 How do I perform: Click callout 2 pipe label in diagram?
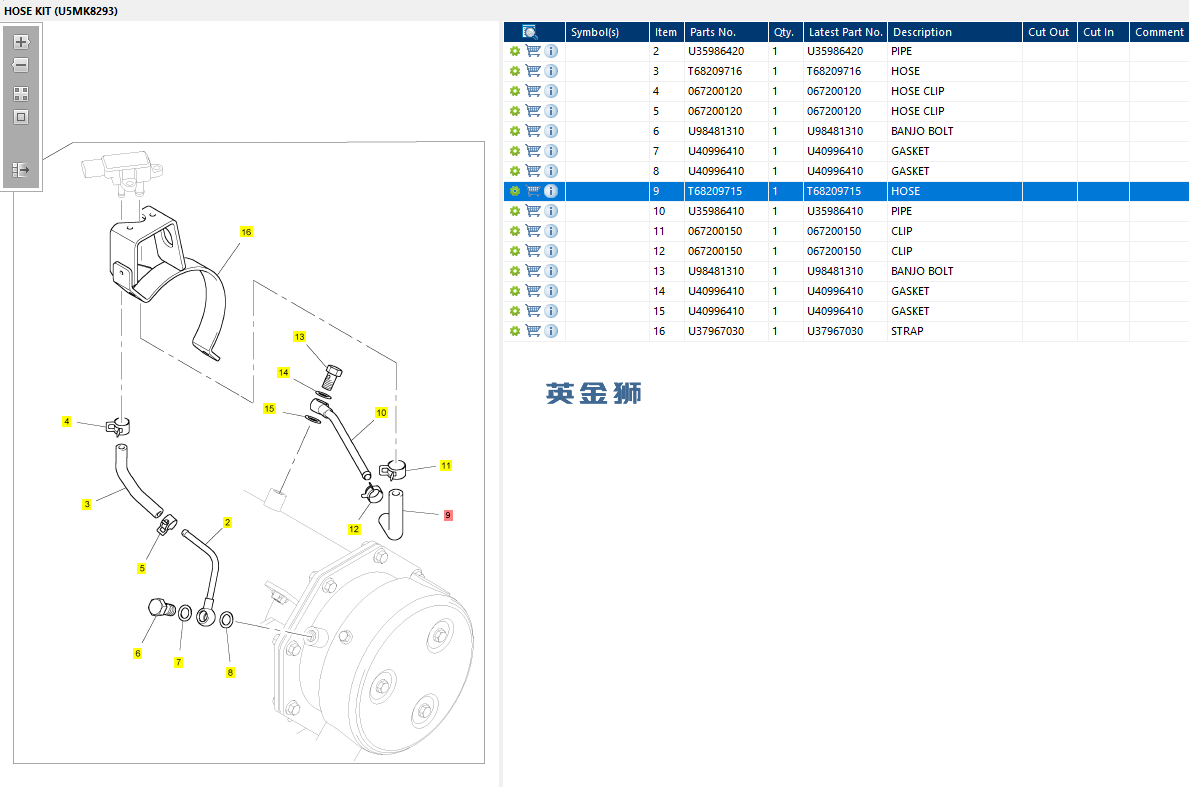[227, 522]
